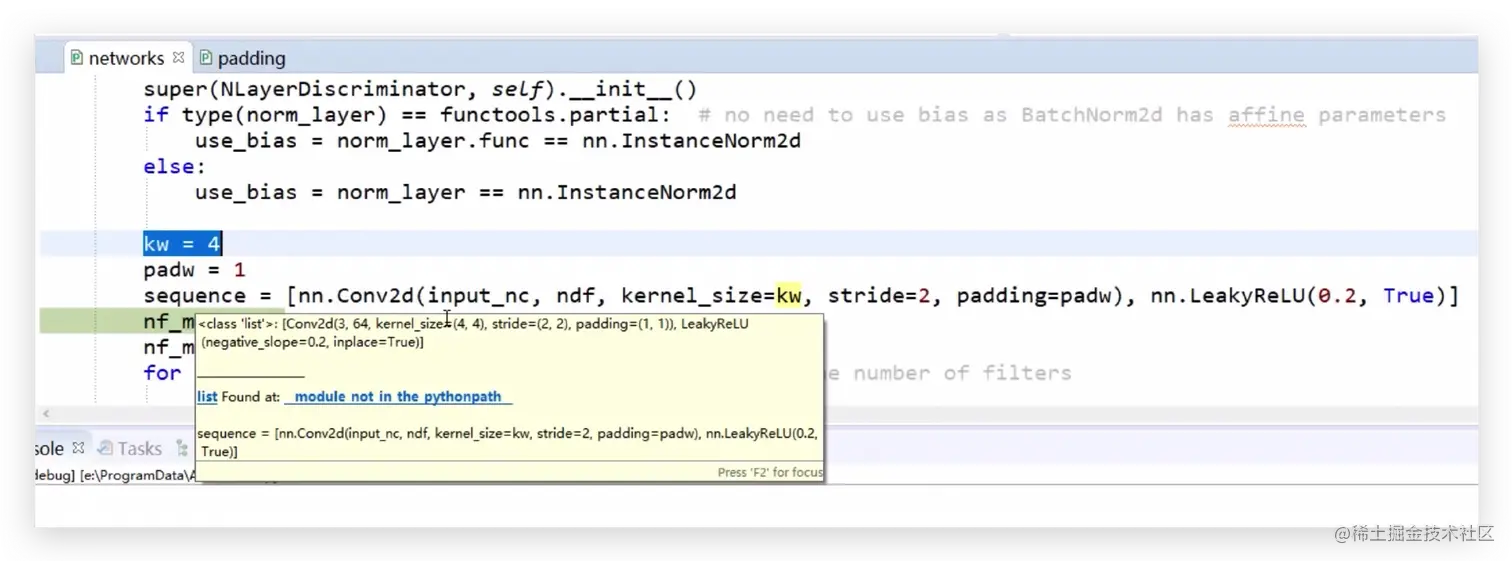The height and width of the screenshot is (561, 1512).
Task: Click the console path text 'e:\ProgramData'
Action: [x=138, y=476]
